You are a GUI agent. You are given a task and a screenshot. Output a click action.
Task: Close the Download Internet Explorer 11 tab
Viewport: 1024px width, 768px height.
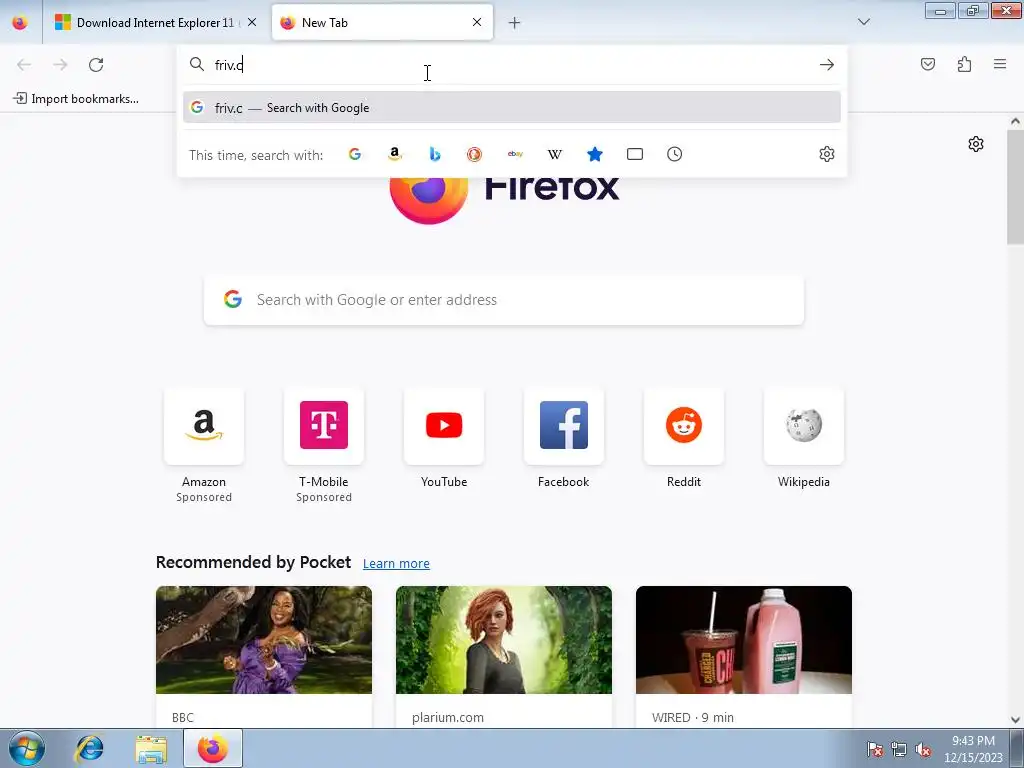(x=252, y=22)
